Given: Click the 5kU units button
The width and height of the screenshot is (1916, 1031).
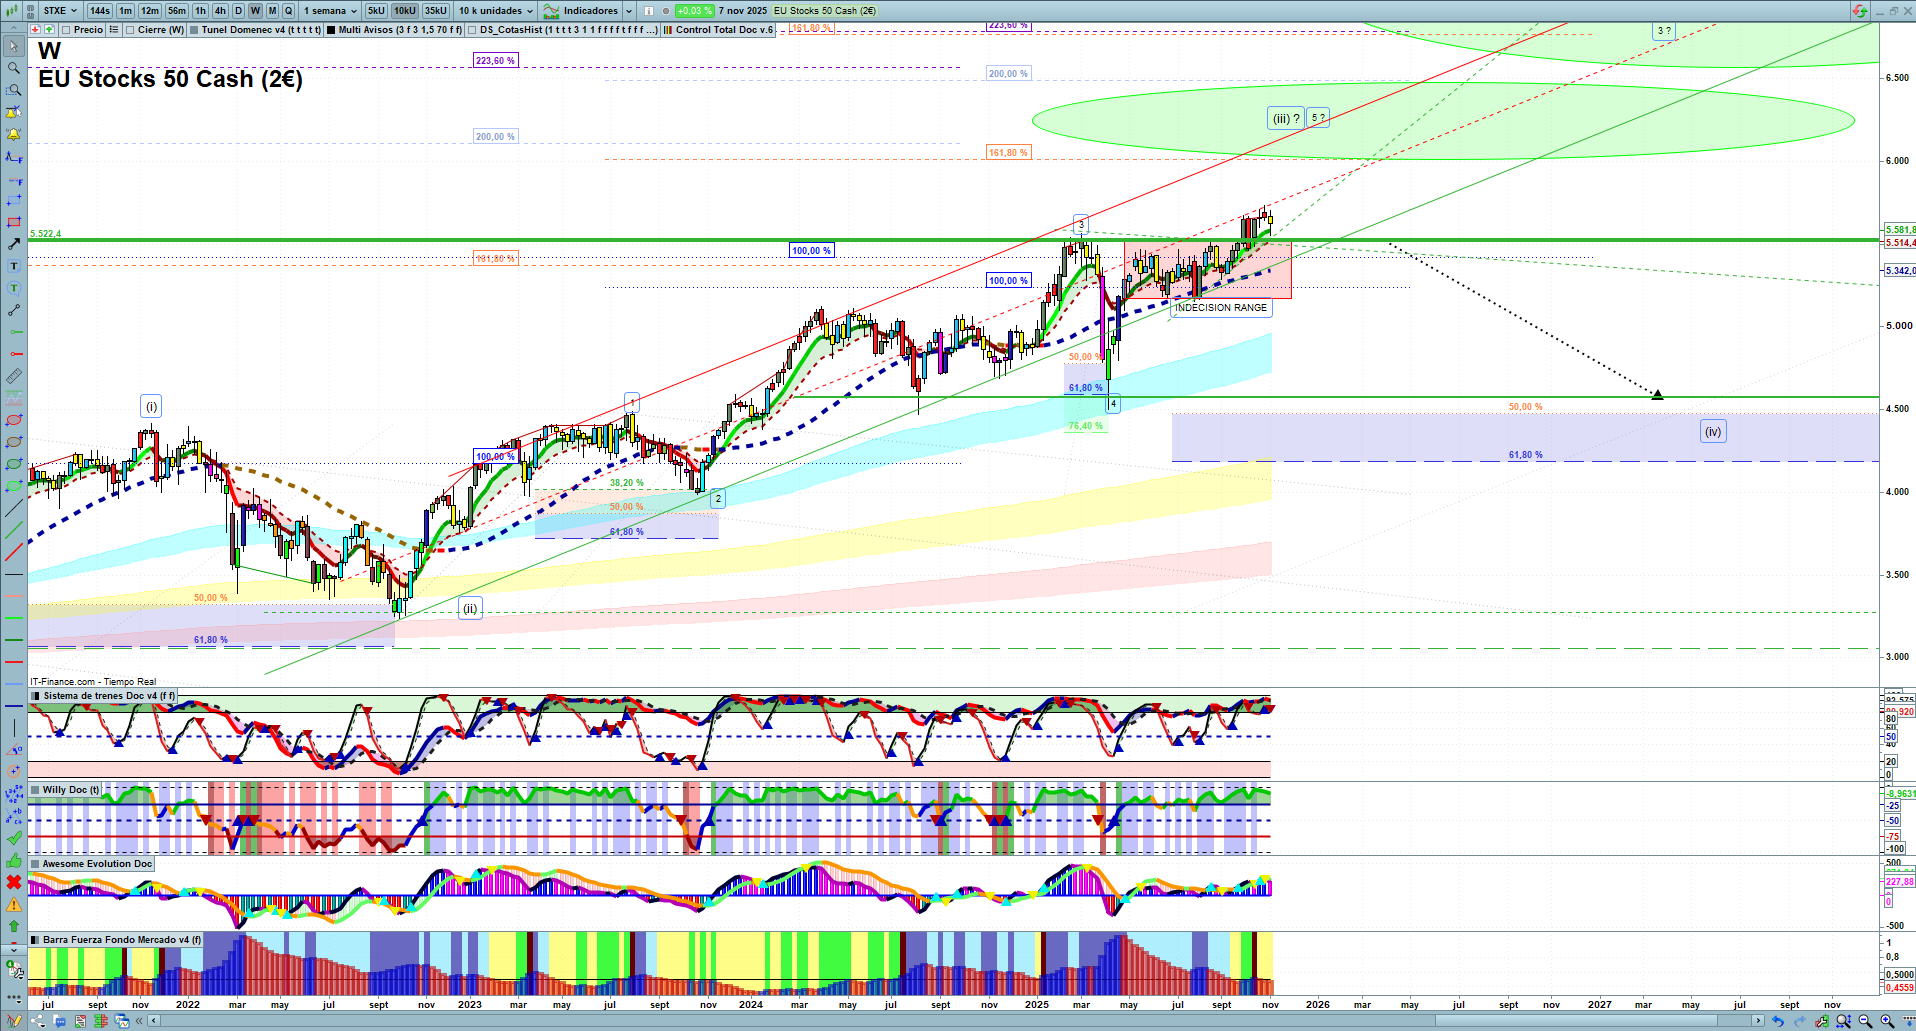Looking at the screenshot, I should (376, 11).
